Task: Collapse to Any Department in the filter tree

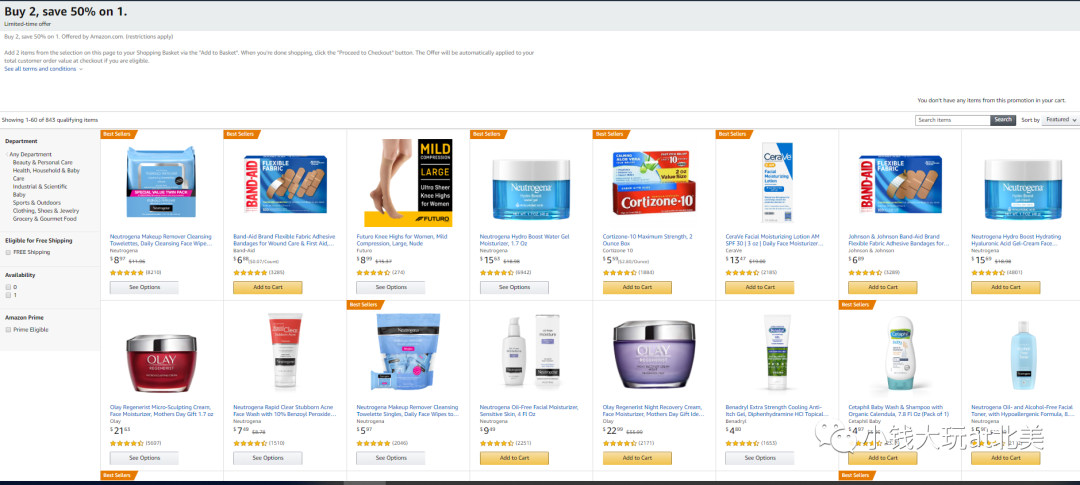Action: pos(30,154)
